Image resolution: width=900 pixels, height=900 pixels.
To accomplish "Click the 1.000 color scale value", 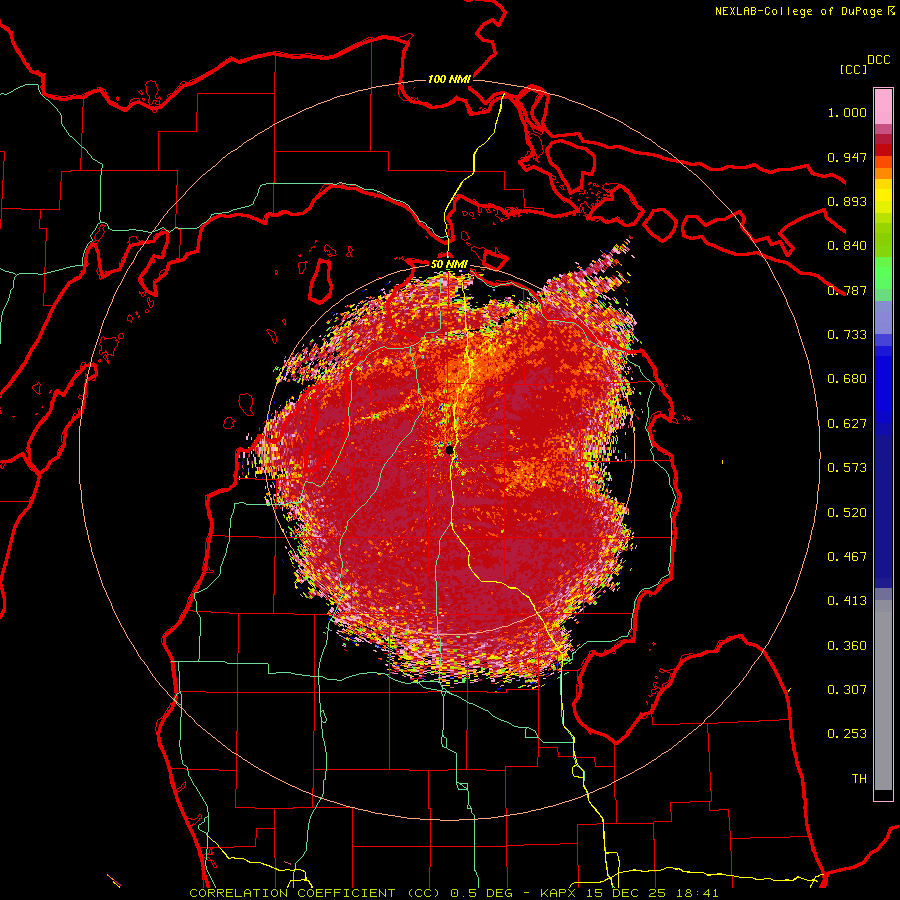I will [x=847, y=112].
